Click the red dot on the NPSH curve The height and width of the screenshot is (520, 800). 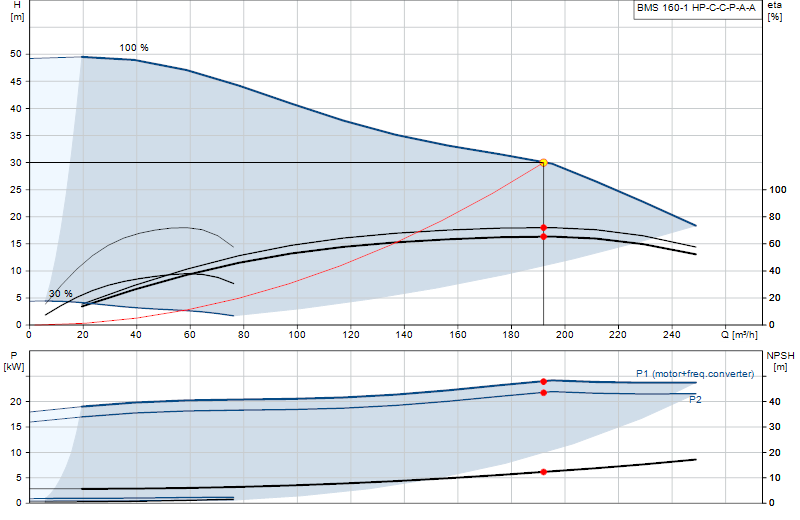(x=543, y=472)
